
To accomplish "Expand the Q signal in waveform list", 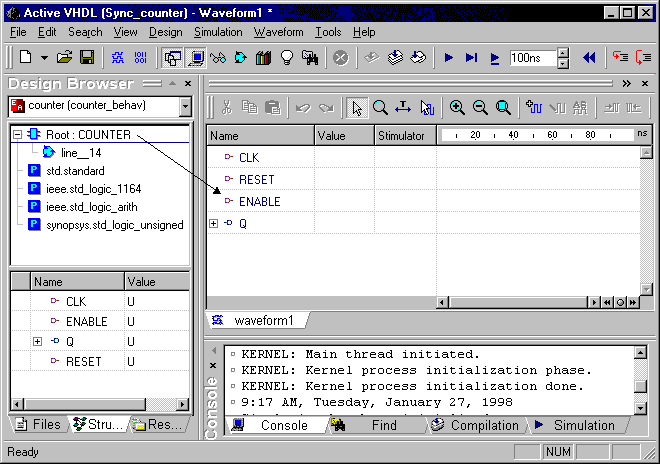I will (213, 224).
